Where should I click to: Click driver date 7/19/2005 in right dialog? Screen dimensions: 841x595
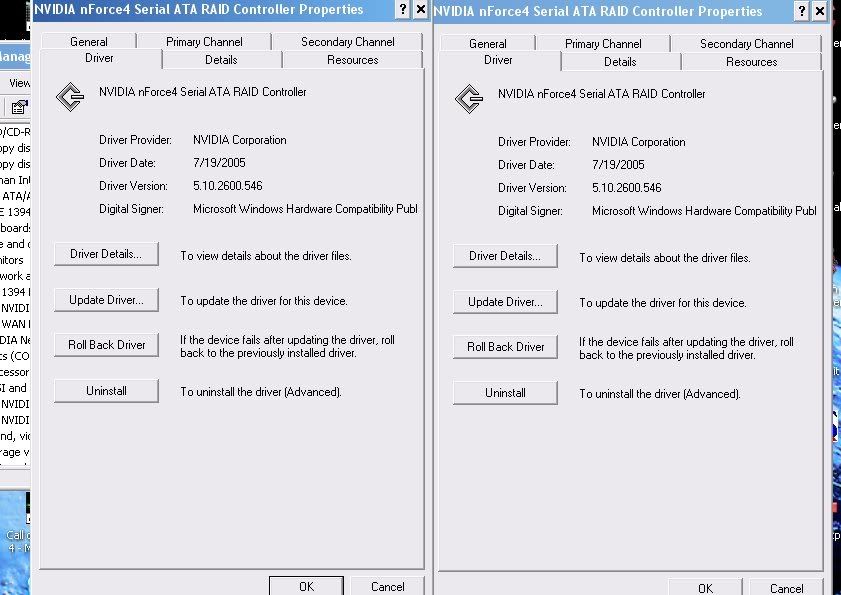coord(618,165)
